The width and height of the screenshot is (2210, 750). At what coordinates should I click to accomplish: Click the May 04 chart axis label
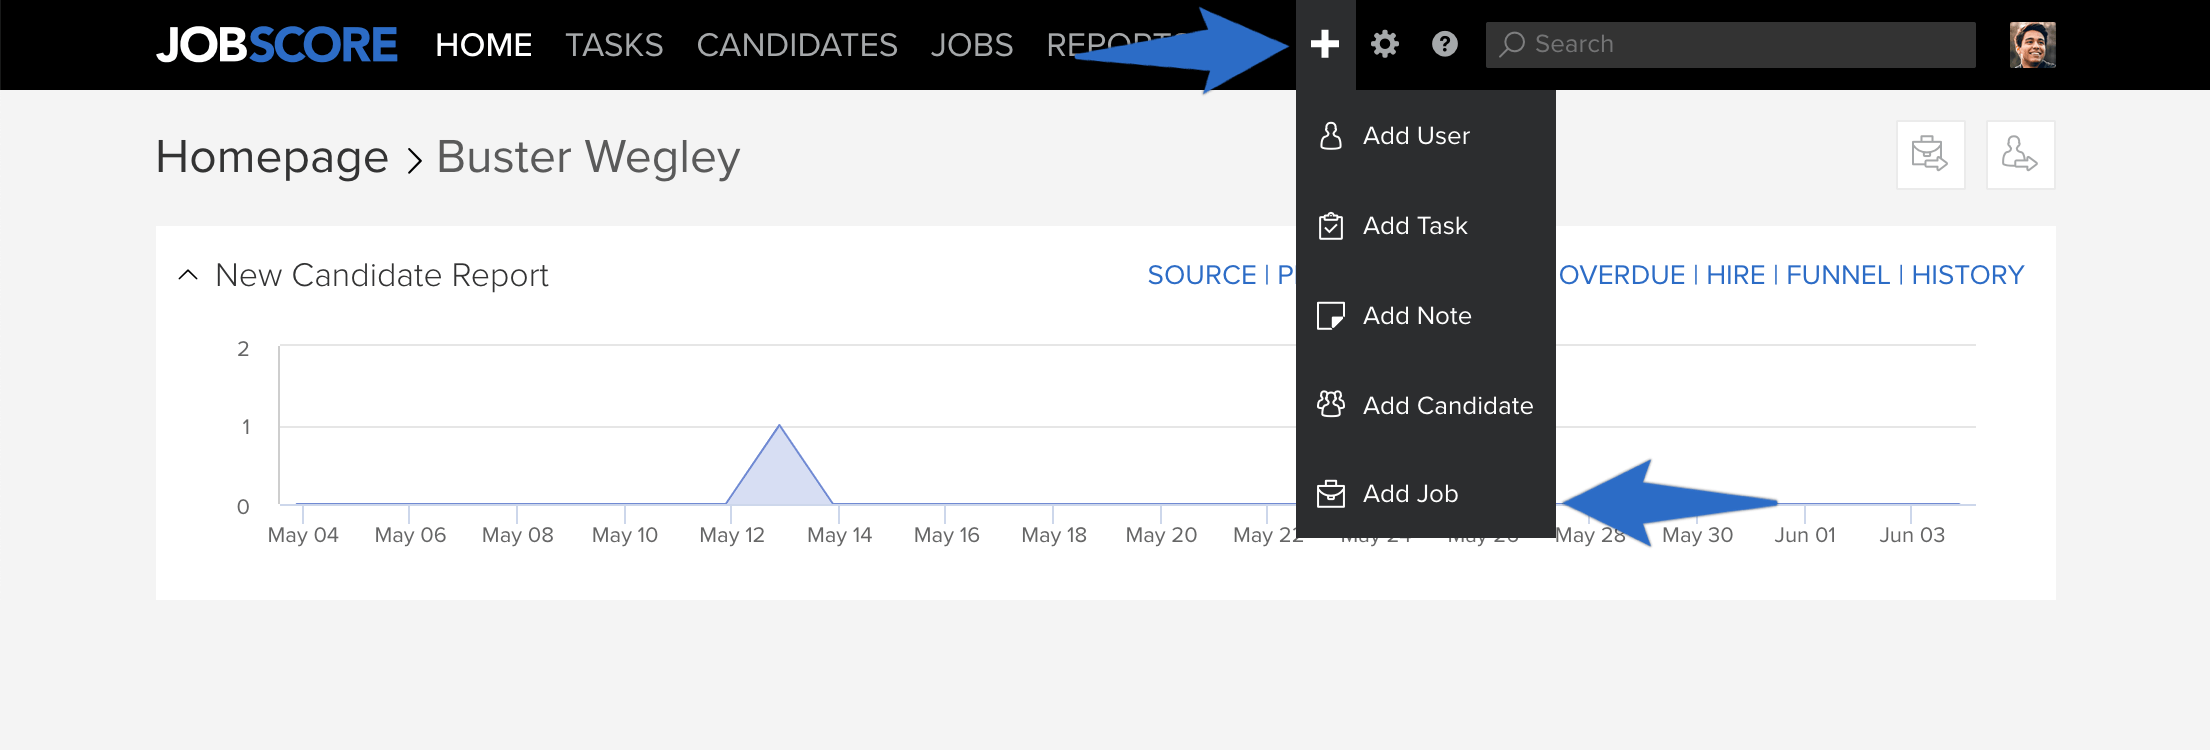(x=303, y=535)
